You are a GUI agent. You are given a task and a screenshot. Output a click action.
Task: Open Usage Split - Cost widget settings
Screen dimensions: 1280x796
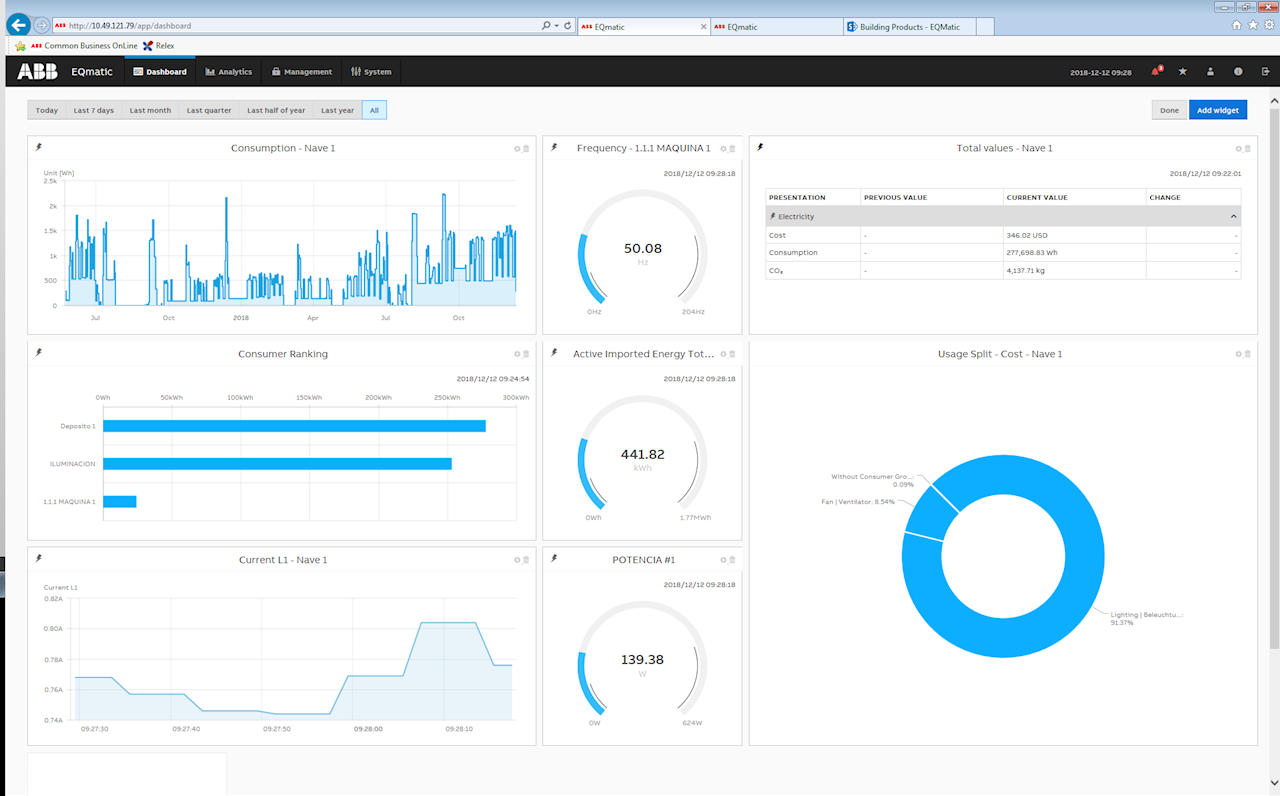(x=1238, y=354)
